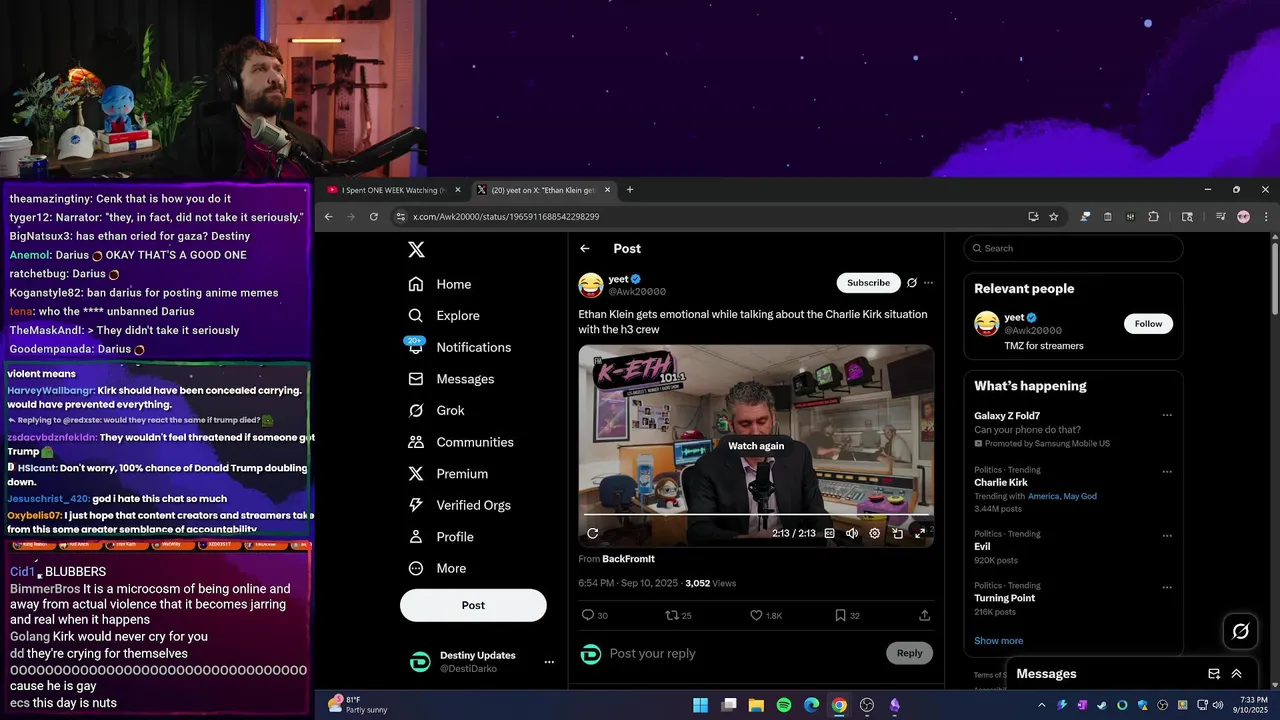
Task: Open the floating Grok button
Action: [1241, 631]
